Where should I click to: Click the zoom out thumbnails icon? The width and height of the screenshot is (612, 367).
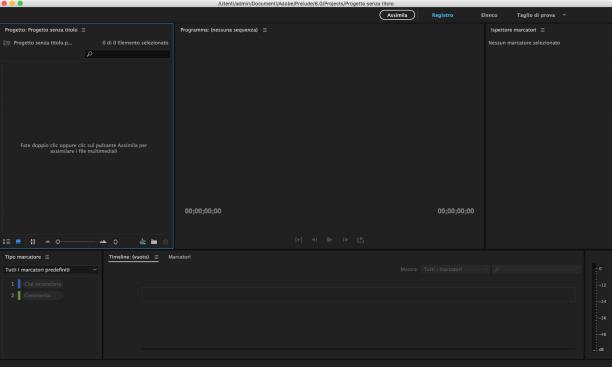coord(48,242)
